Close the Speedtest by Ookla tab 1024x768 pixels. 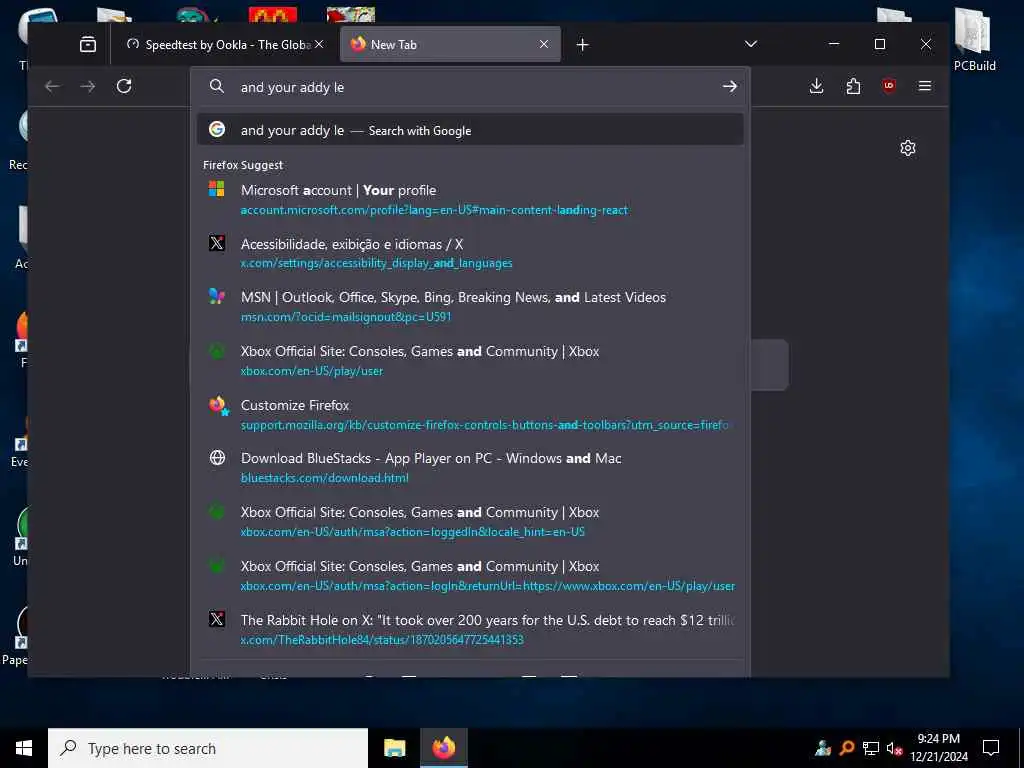point(319,44)
